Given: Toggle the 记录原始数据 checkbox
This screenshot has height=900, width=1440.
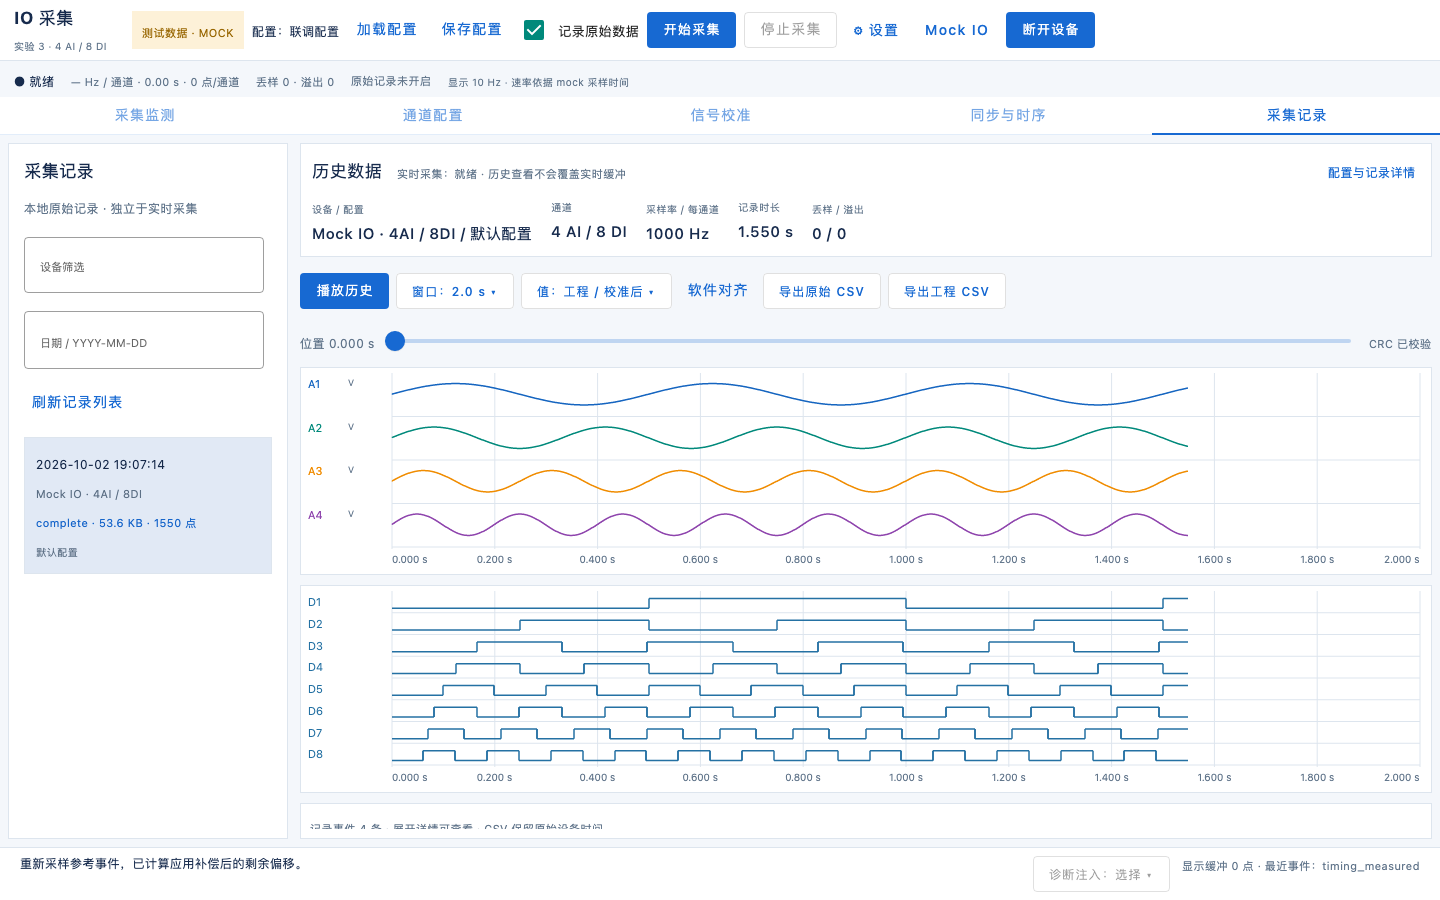Looking at the screenshot, I should (534, 30).
